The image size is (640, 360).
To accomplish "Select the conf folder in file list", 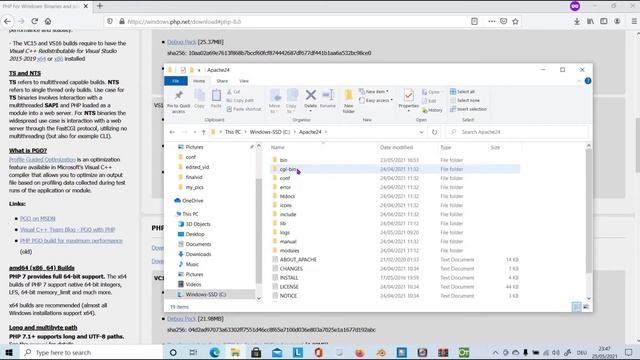I will click(284, 178).
